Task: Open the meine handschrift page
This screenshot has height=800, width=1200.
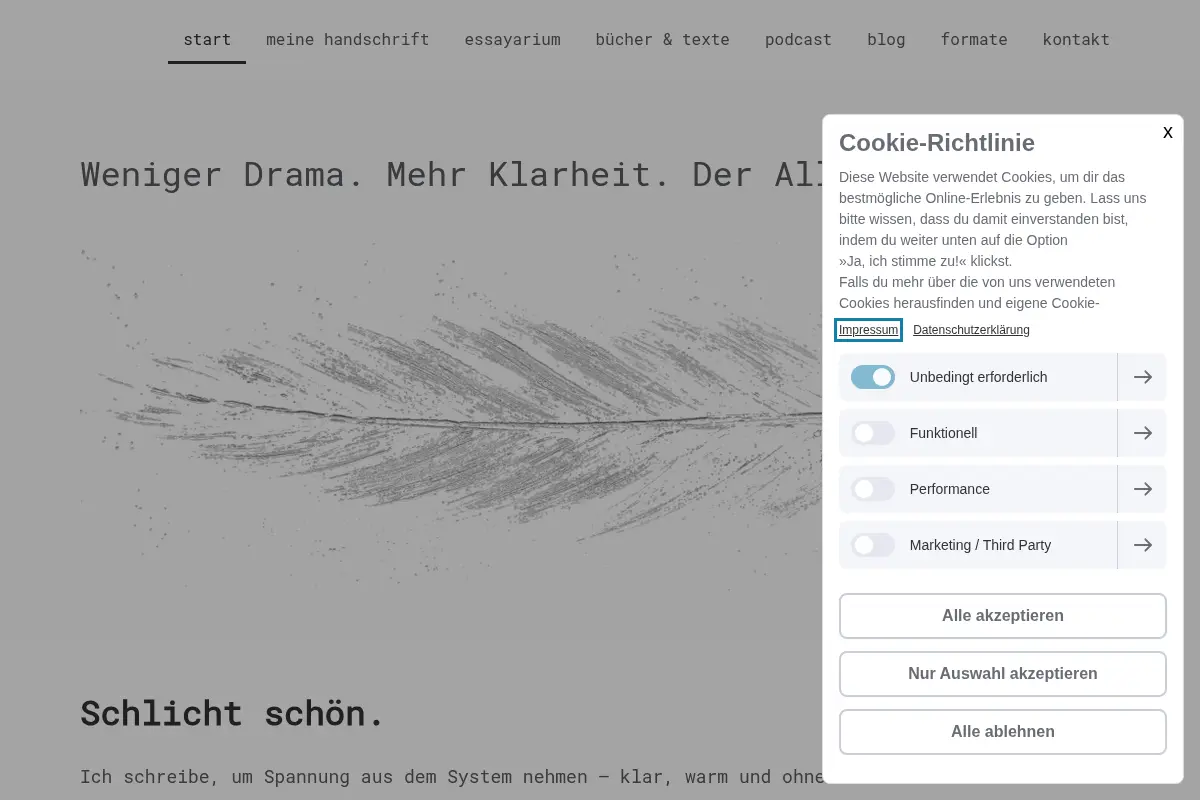Action: (x=348, y=40)
